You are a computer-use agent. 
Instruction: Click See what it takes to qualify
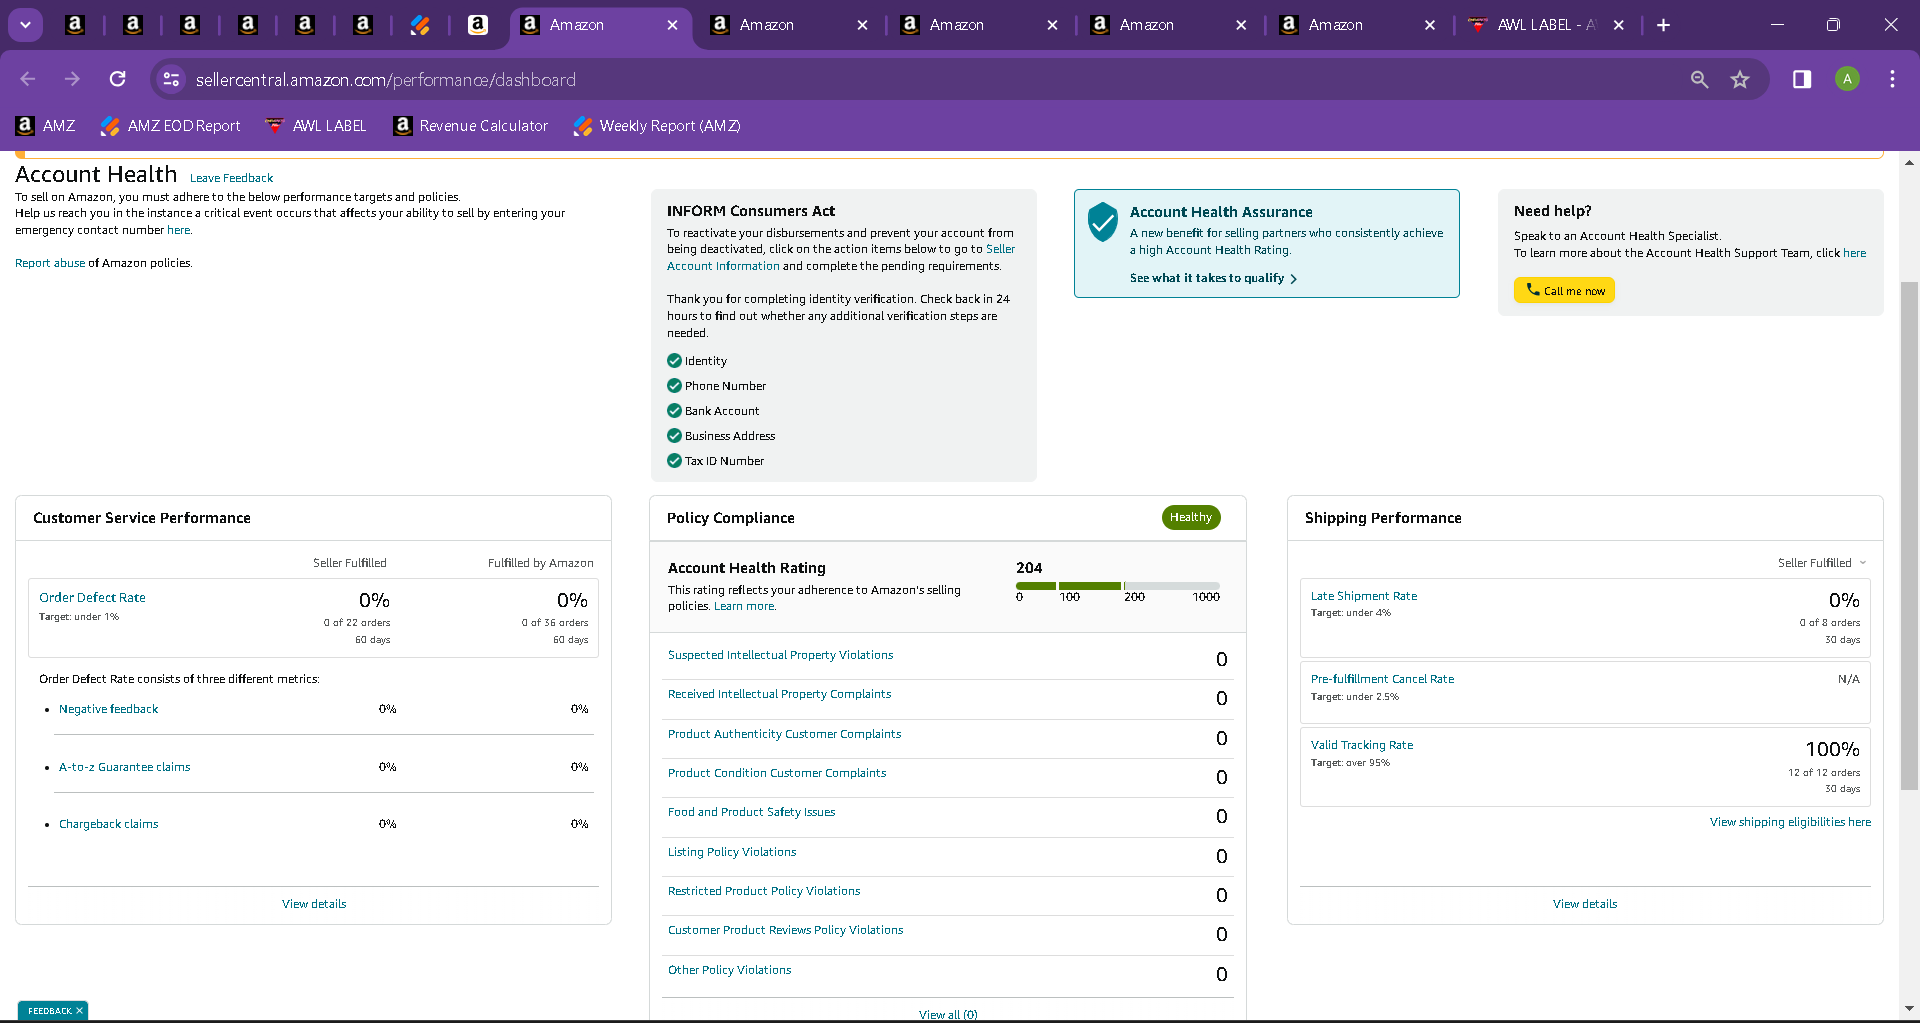tap(1213, 278)
